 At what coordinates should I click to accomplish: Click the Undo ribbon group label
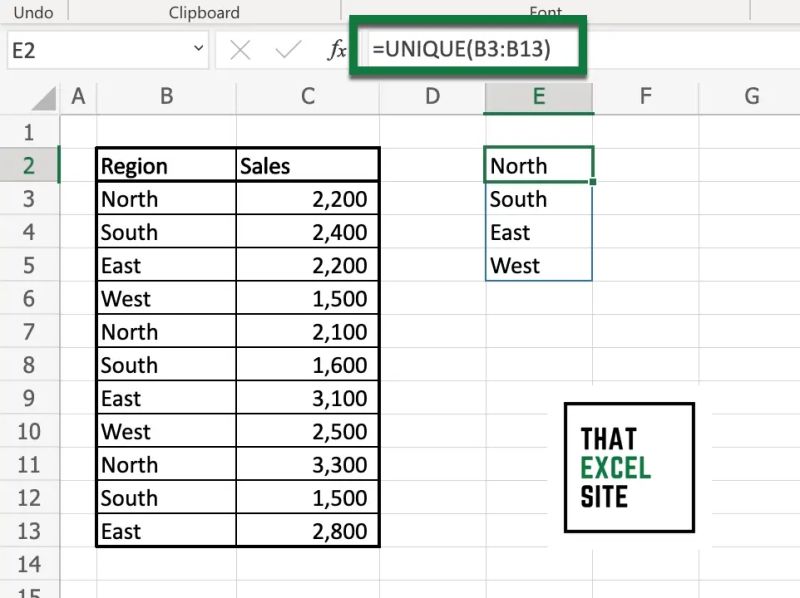tap(33, 12)
